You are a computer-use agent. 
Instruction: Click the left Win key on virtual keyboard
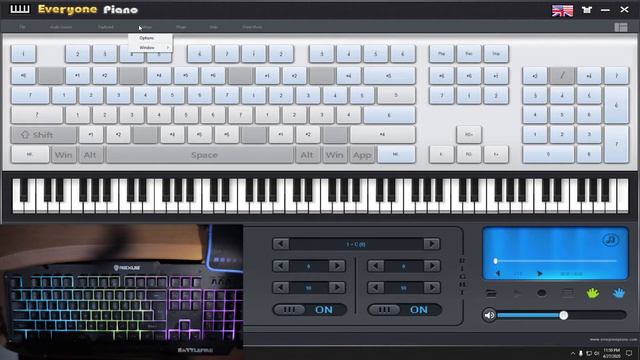[63, 155]
